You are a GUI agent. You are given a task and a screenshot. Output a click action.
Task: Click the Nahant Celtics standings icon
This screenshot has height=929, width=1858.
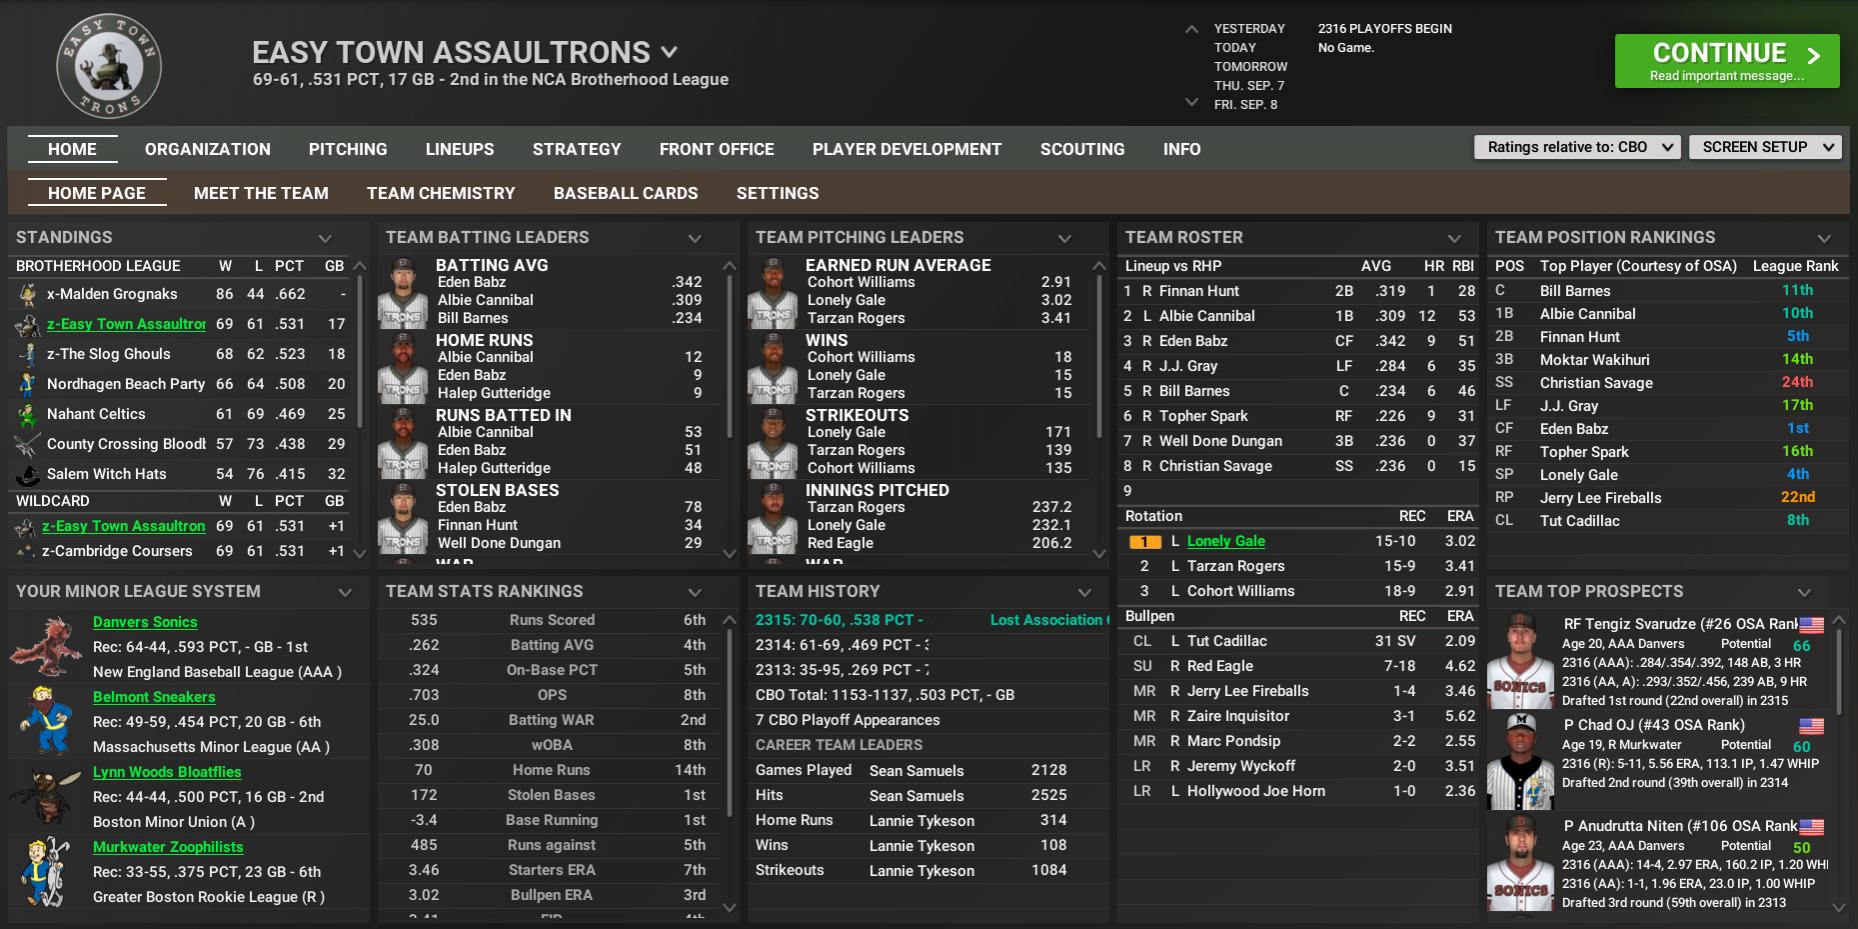[27, 414]
